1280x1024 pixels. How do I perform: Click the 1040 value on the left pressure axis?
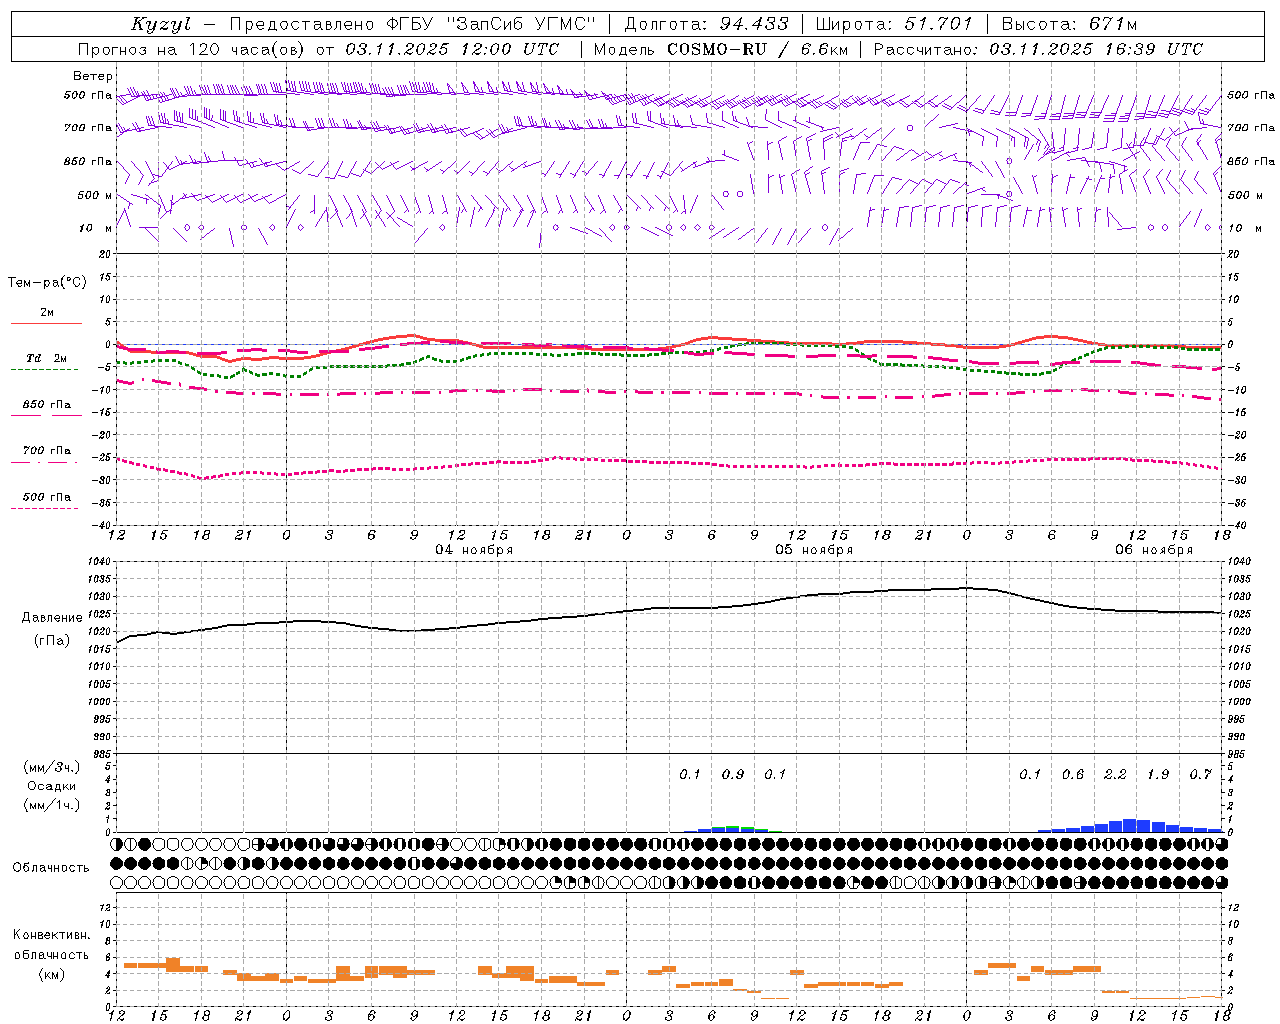pyautogui.click(x=98, y=562)
